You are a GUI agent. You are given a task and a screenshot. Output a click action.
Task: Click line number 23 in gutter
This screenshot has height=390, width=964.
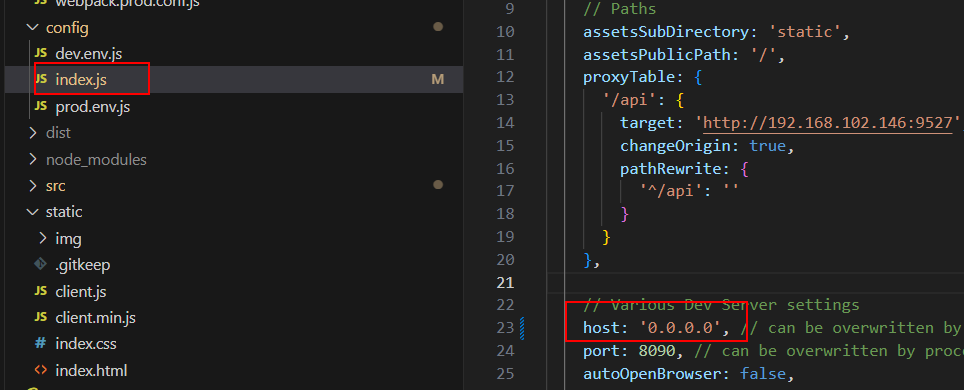pyautogui.click(x=505, y=328)
